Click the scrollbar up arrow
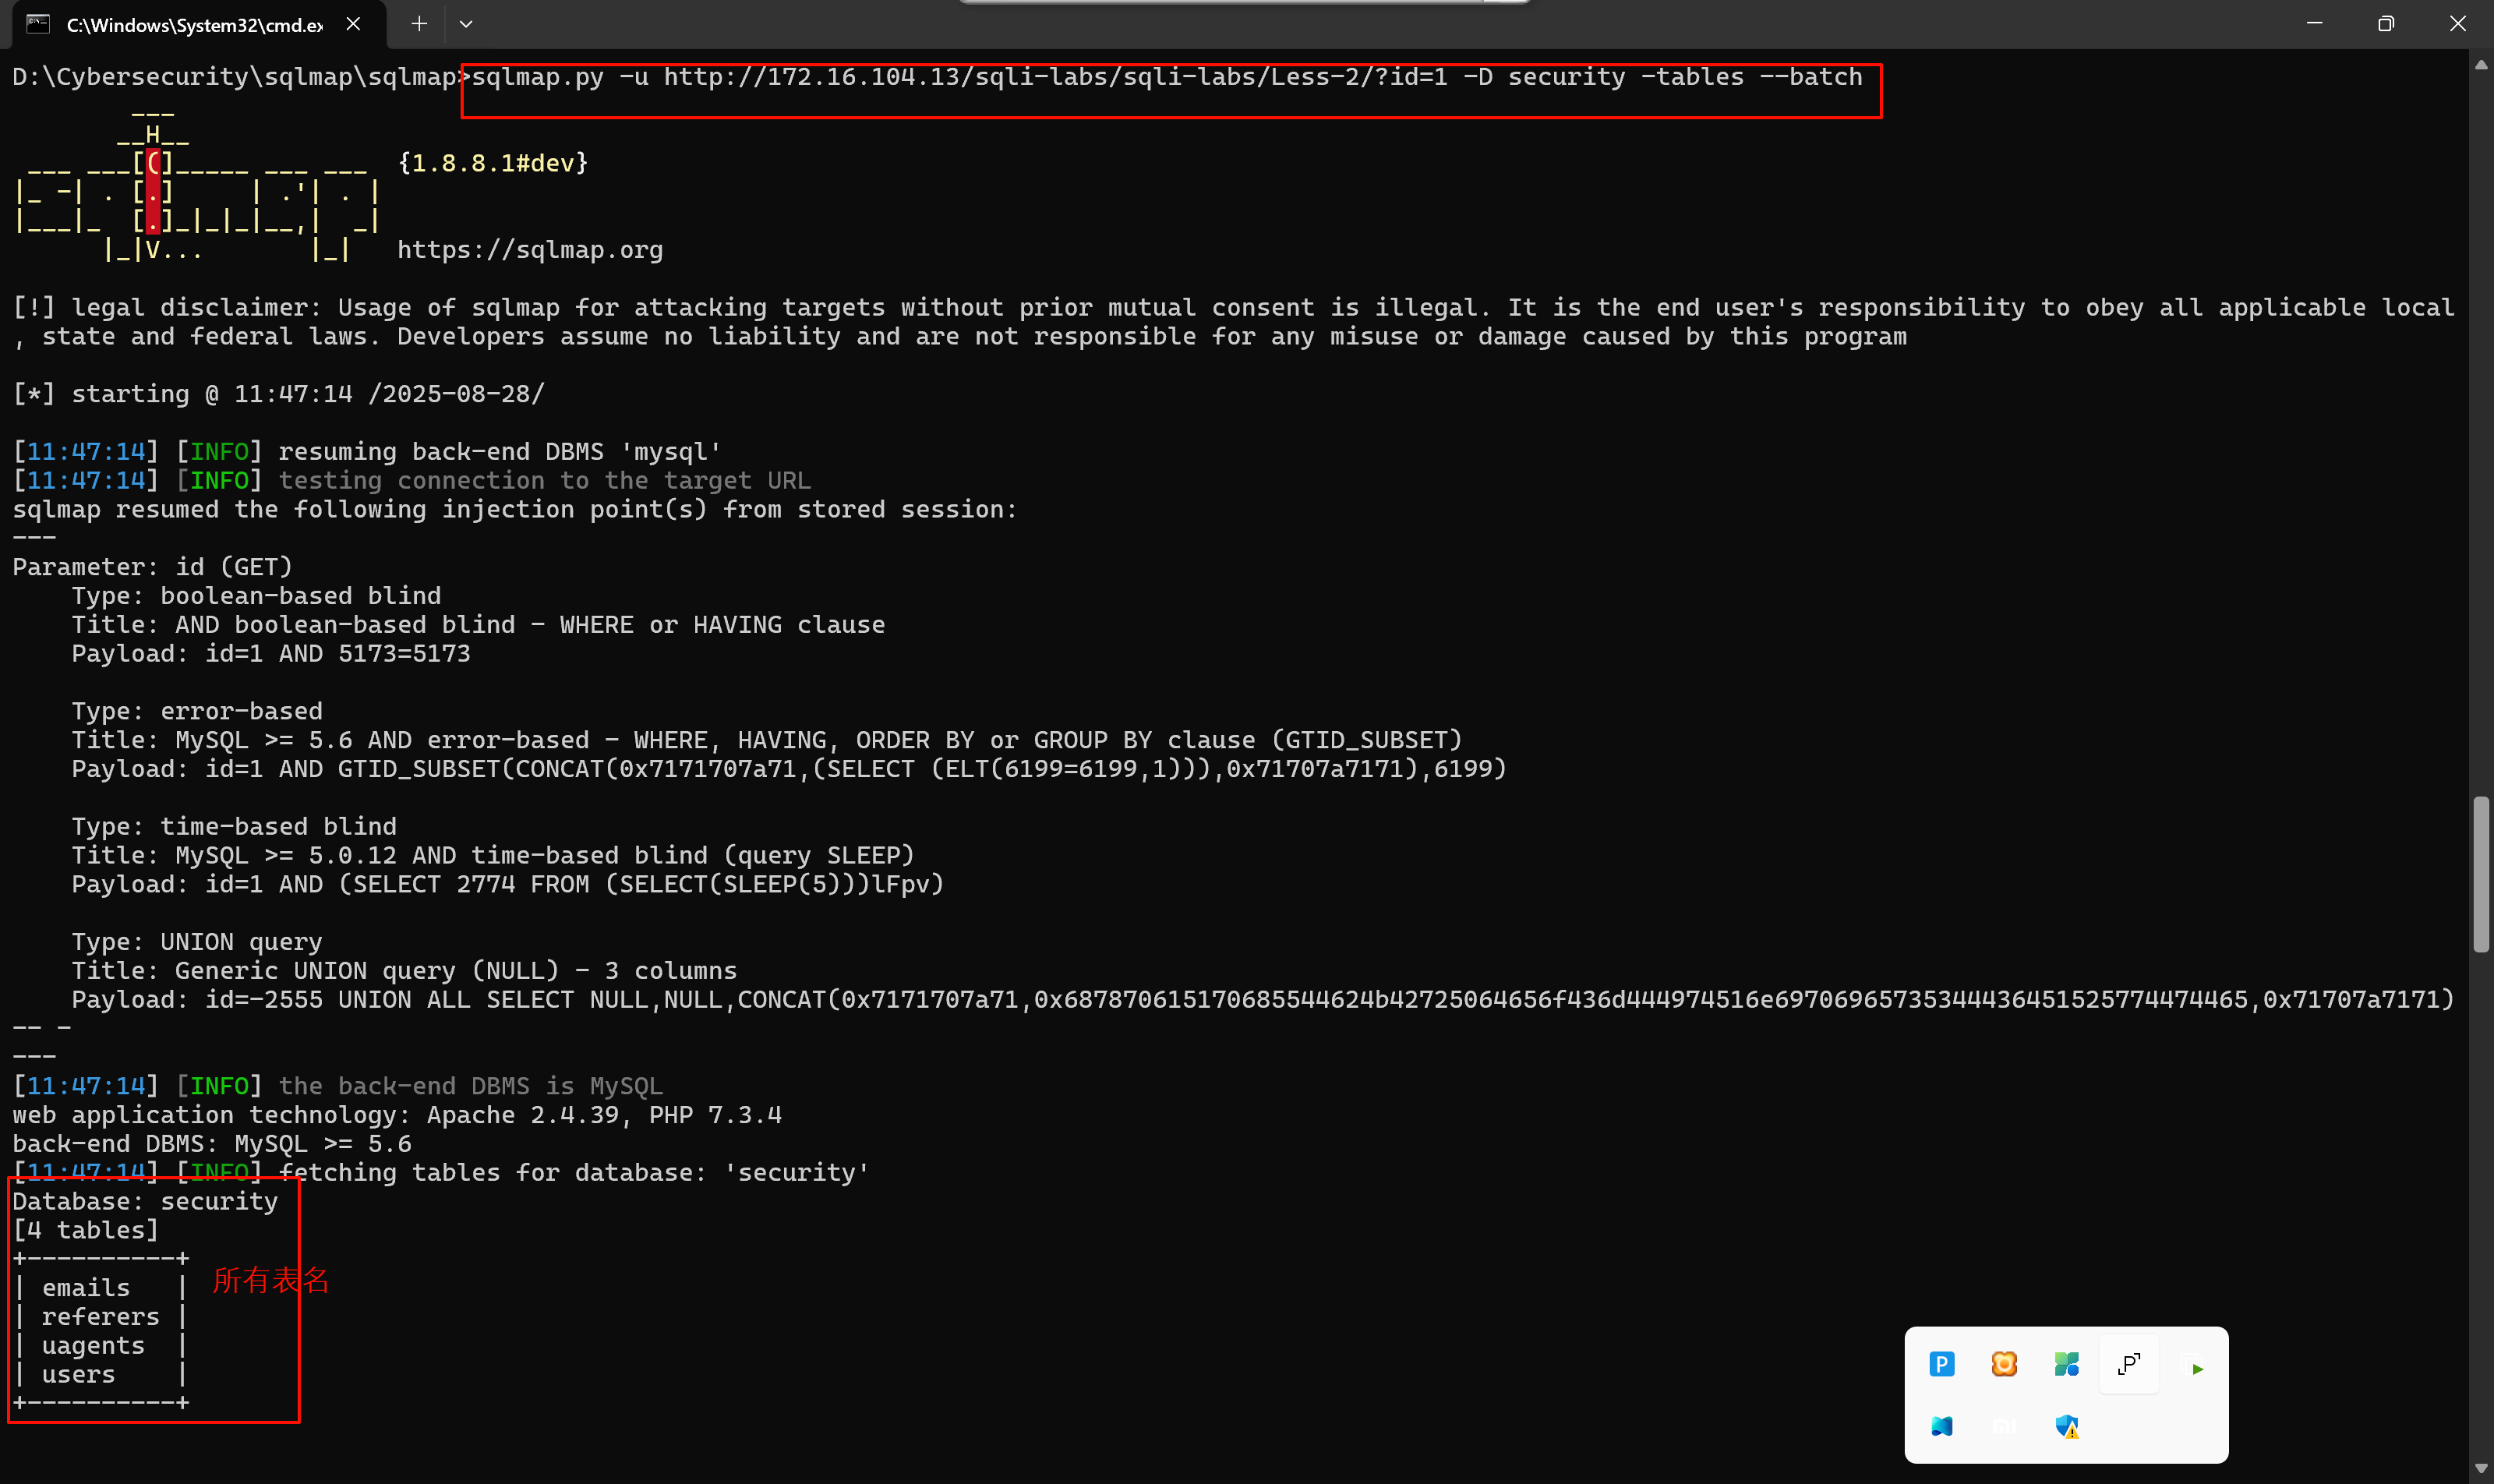The image size is (2494, 1484). point(2481,64)
